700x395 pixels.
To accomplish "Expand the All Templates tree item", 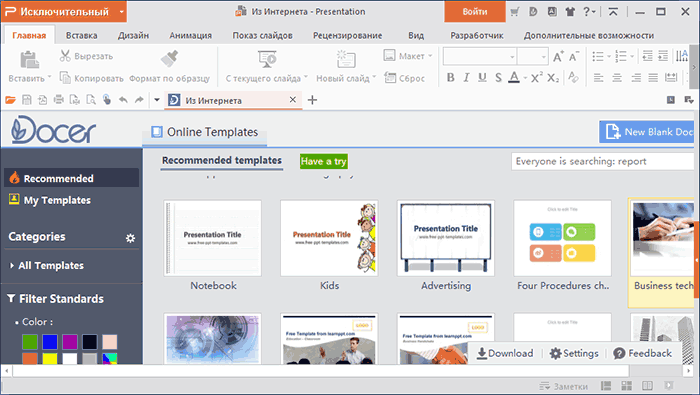I will [x=12, y=266].
